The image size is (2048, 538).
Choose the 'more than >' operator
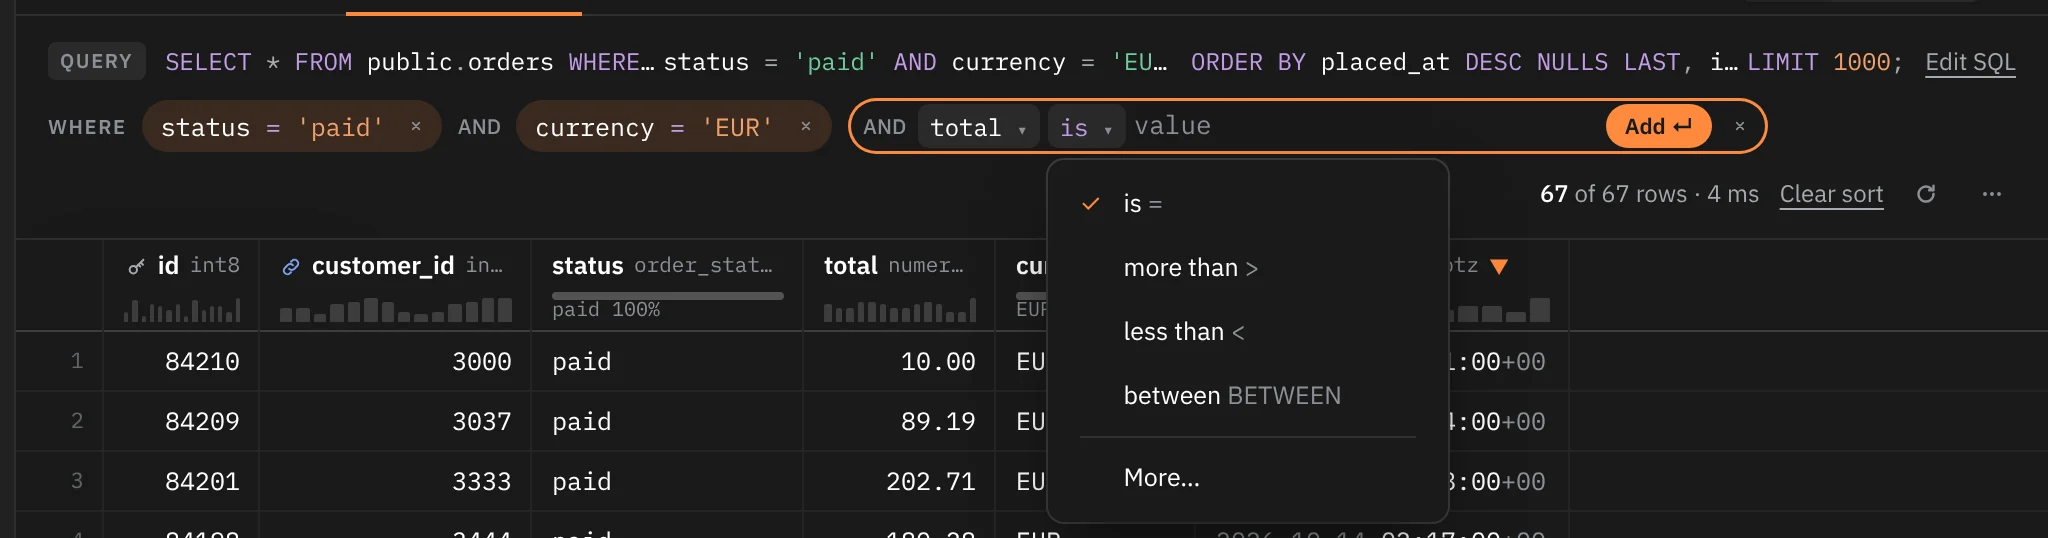point(1248,268)
